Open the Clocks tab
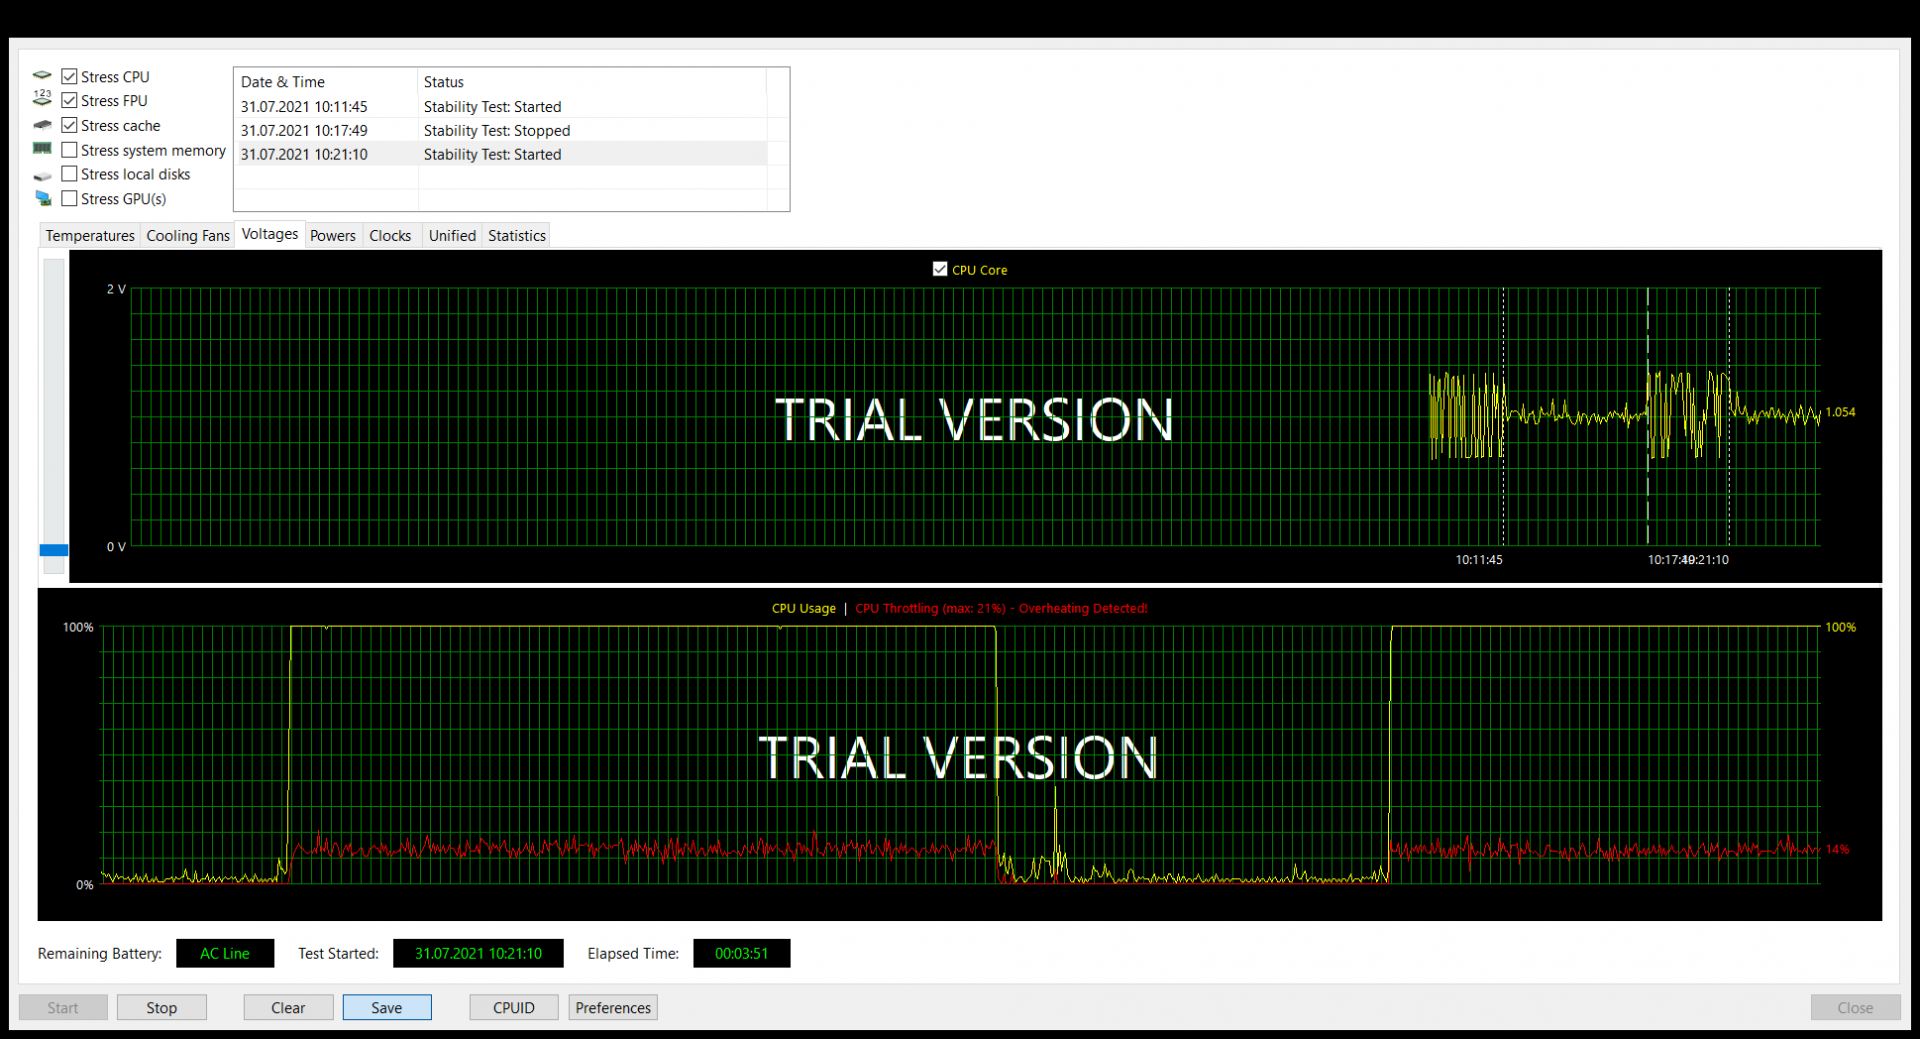This screenshot has width=1920, height=1039. click(390, 235)
